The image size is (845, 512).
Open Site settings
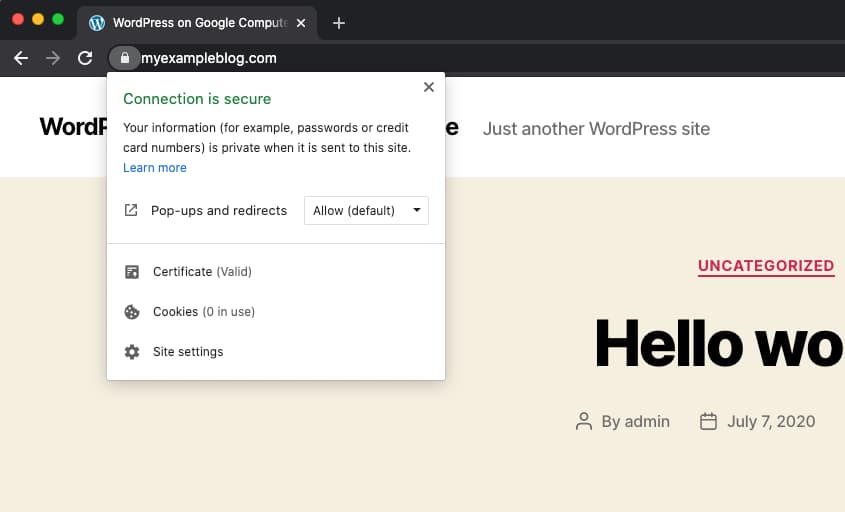click(188, 351)
